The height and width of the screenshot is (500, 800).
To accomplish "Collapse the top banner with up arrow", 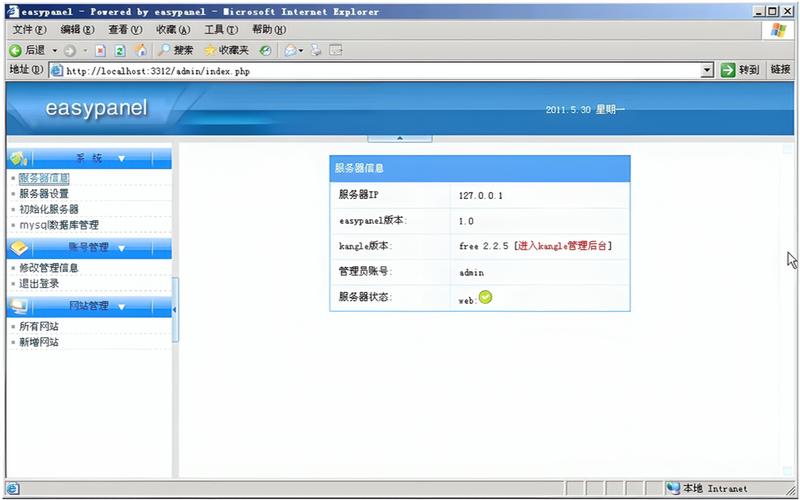I will (400, 138).
